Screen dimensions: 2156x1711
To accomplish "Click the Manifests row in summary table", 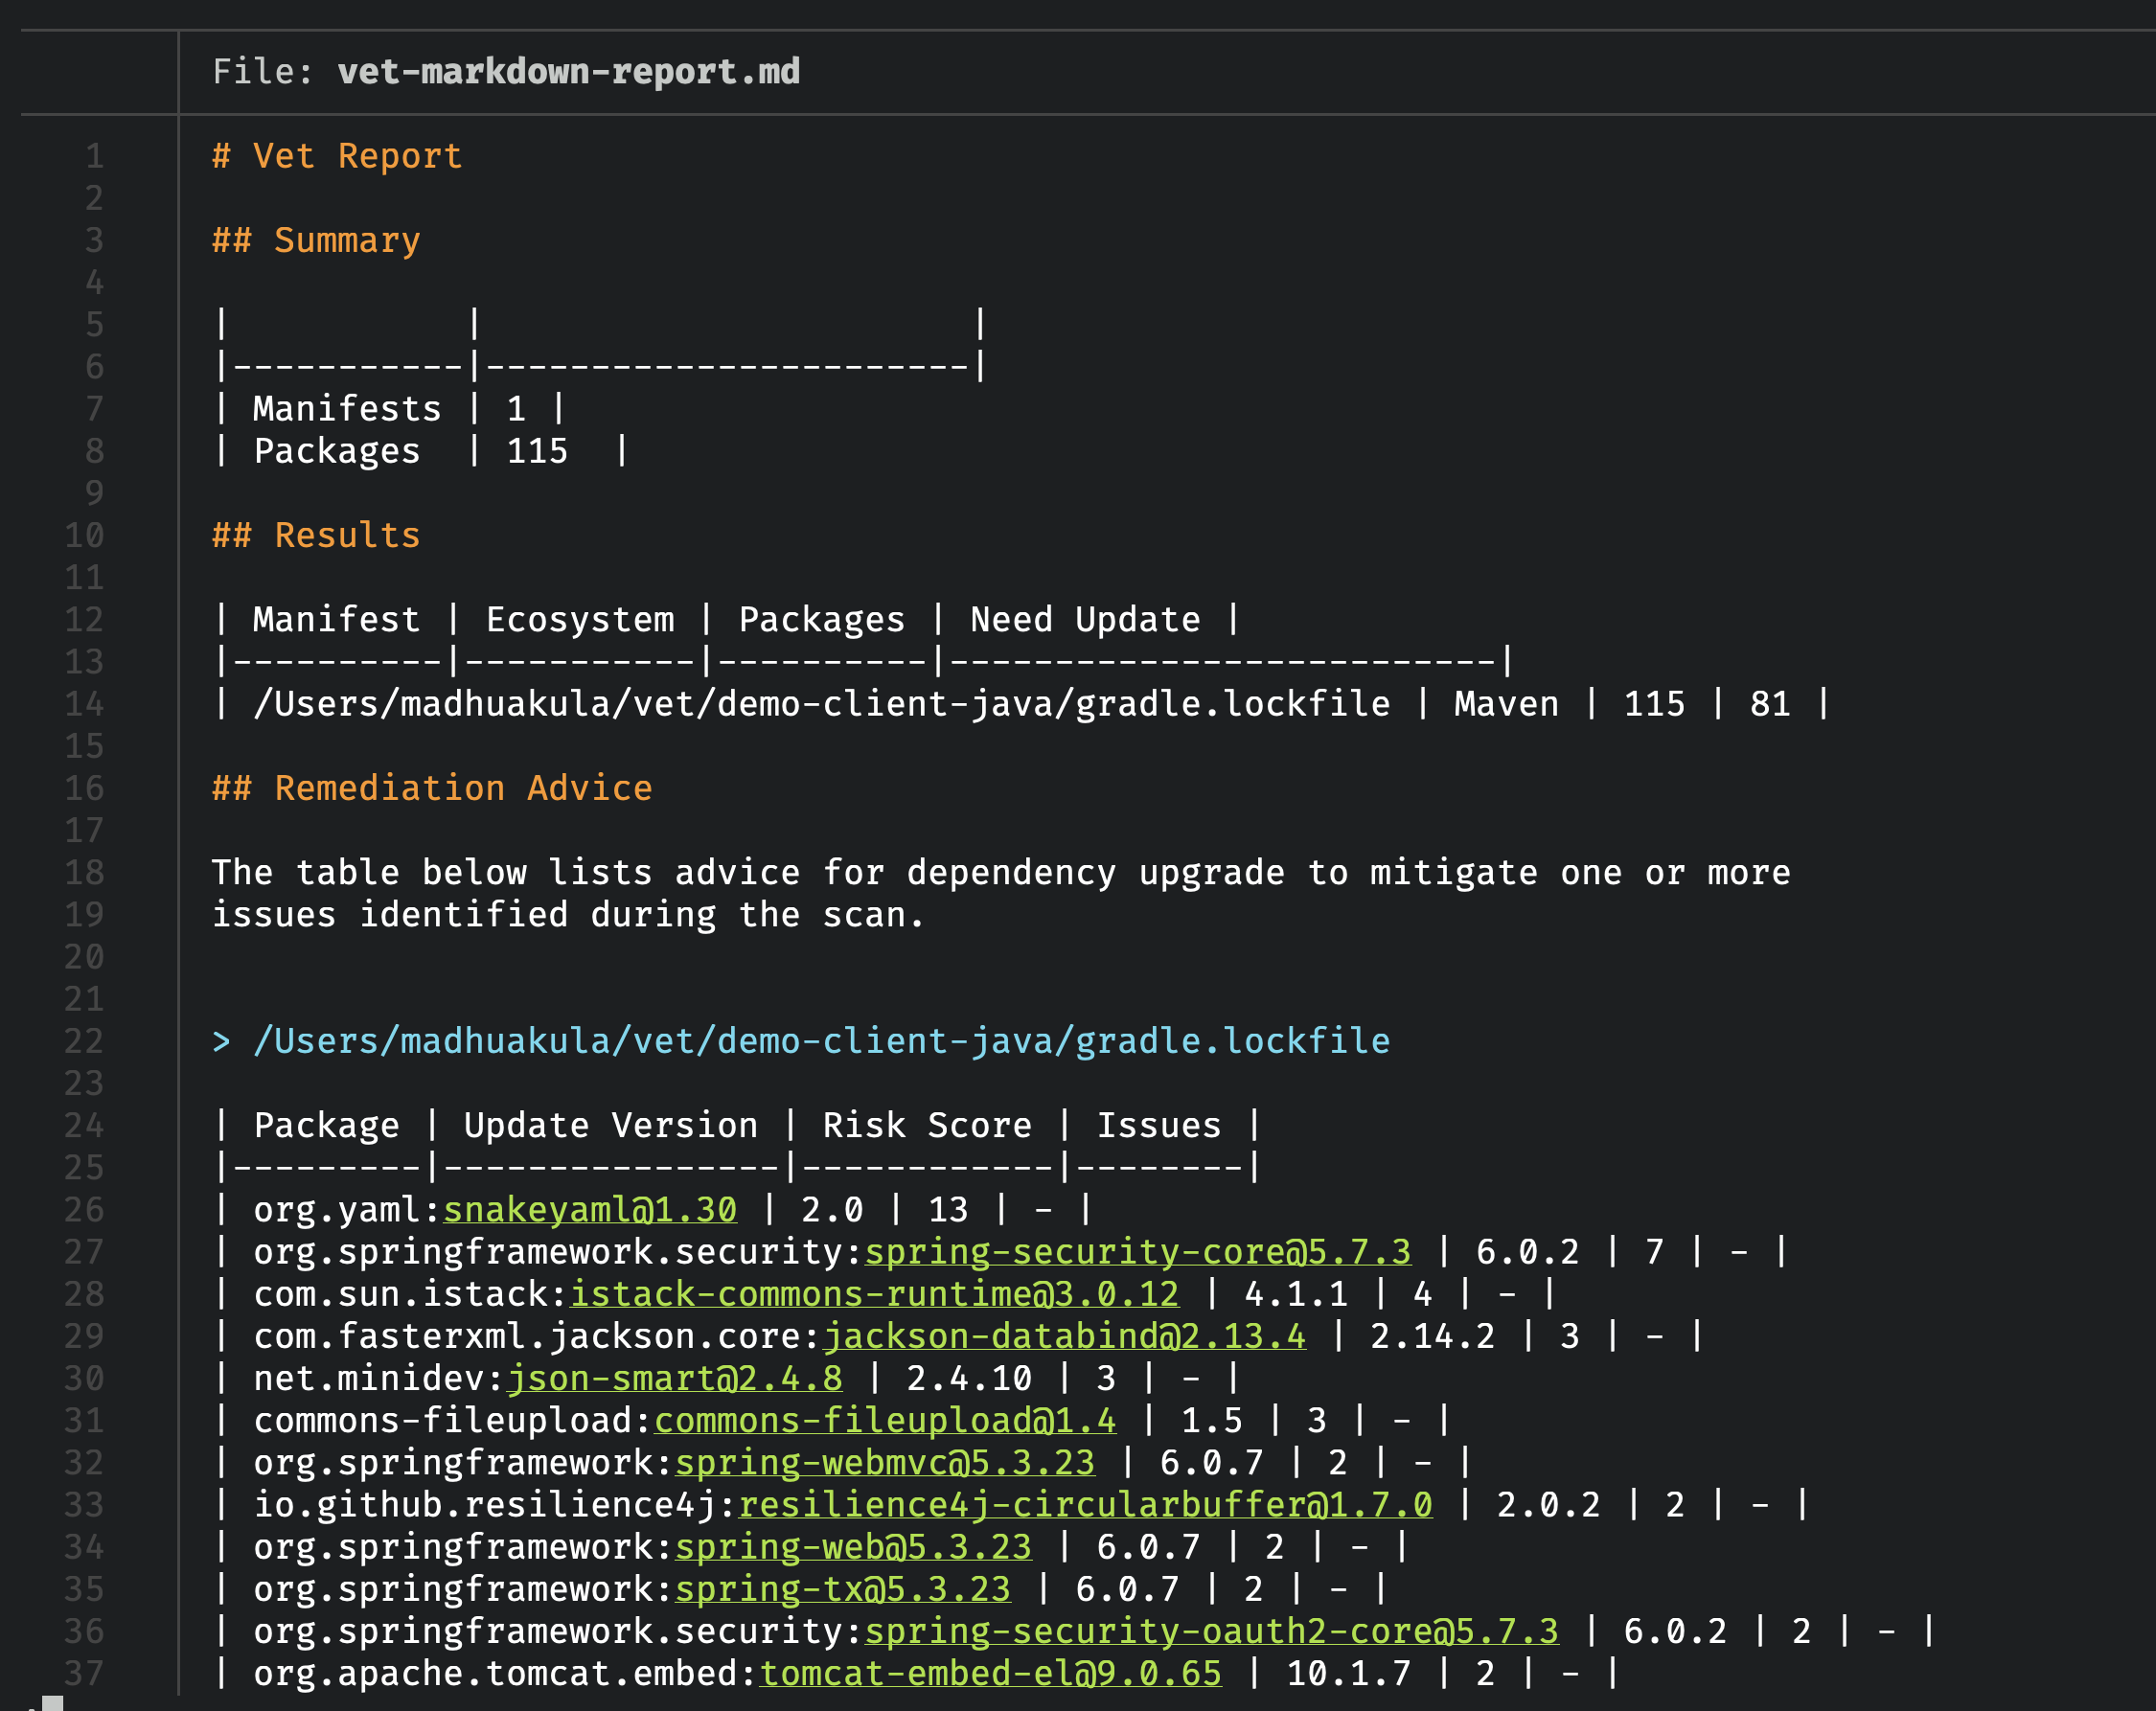I will coord(390,409).
